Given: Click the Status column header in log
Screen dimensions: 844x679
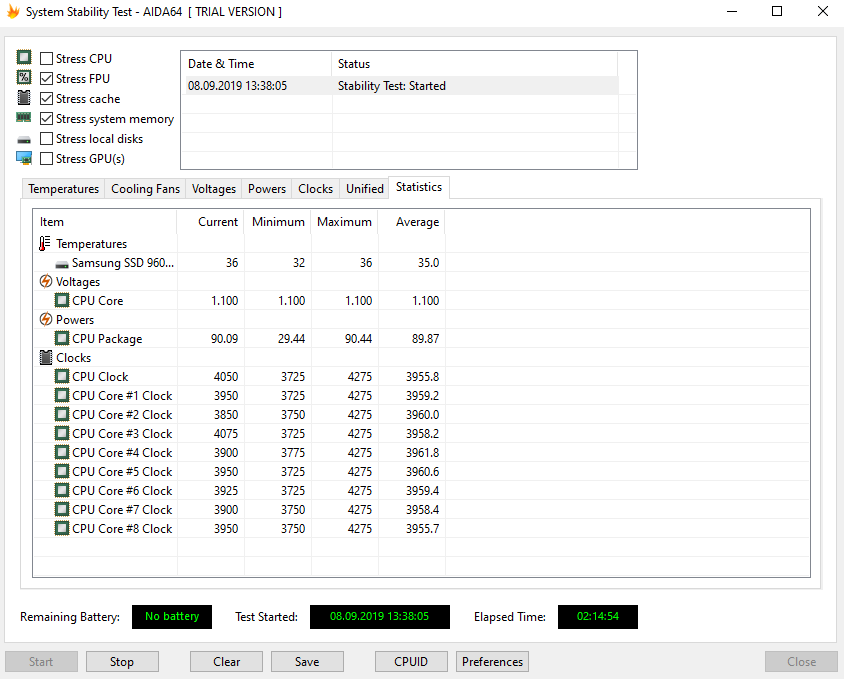Looking at the screenshot, I should [475, 64].
